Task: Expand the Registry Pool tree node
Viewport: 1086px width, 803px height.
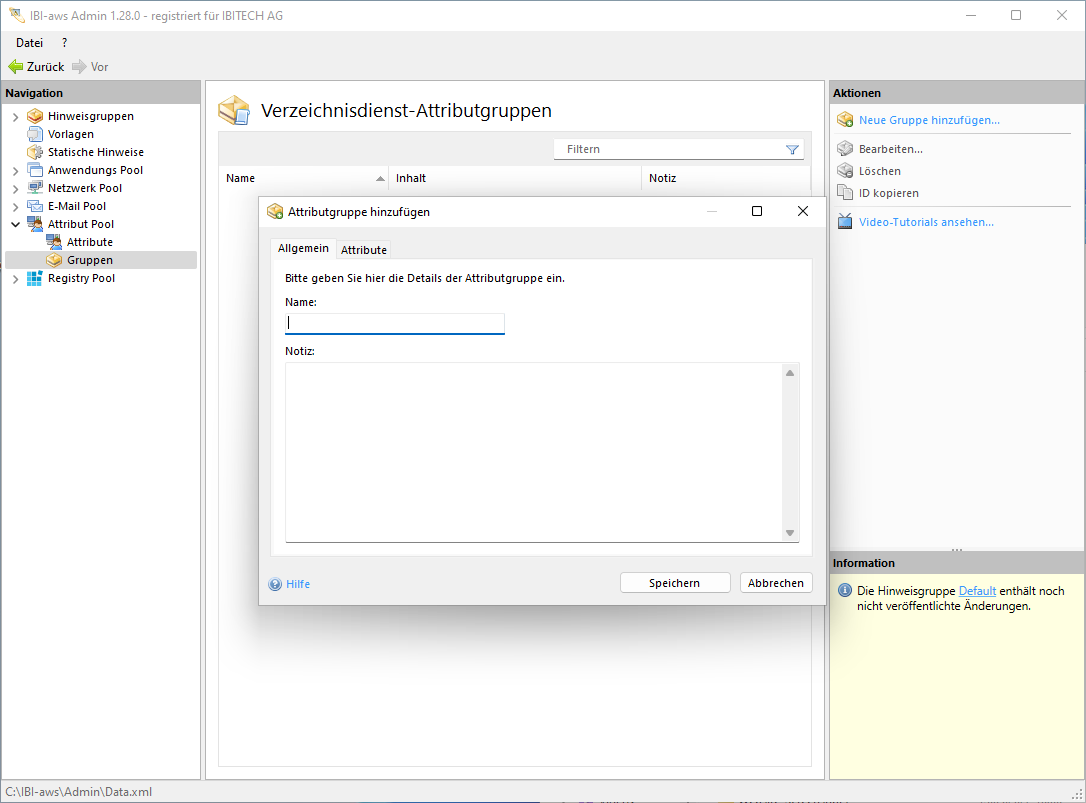Action: coord(15,279)
